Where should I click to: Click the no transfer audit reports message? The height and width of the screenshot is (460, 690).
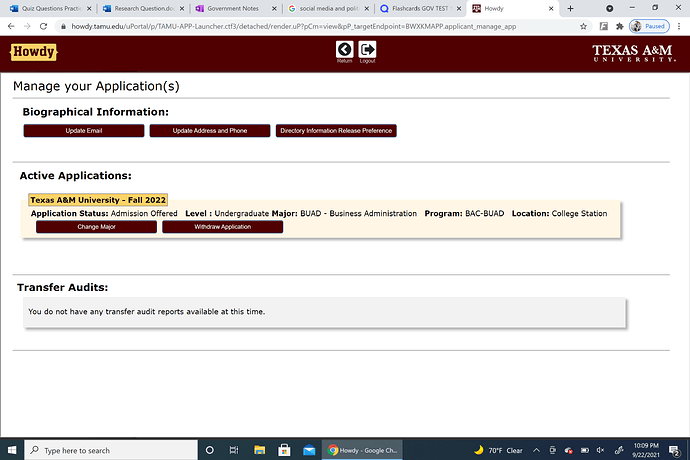pyautogui.click(x=147, y=312)
